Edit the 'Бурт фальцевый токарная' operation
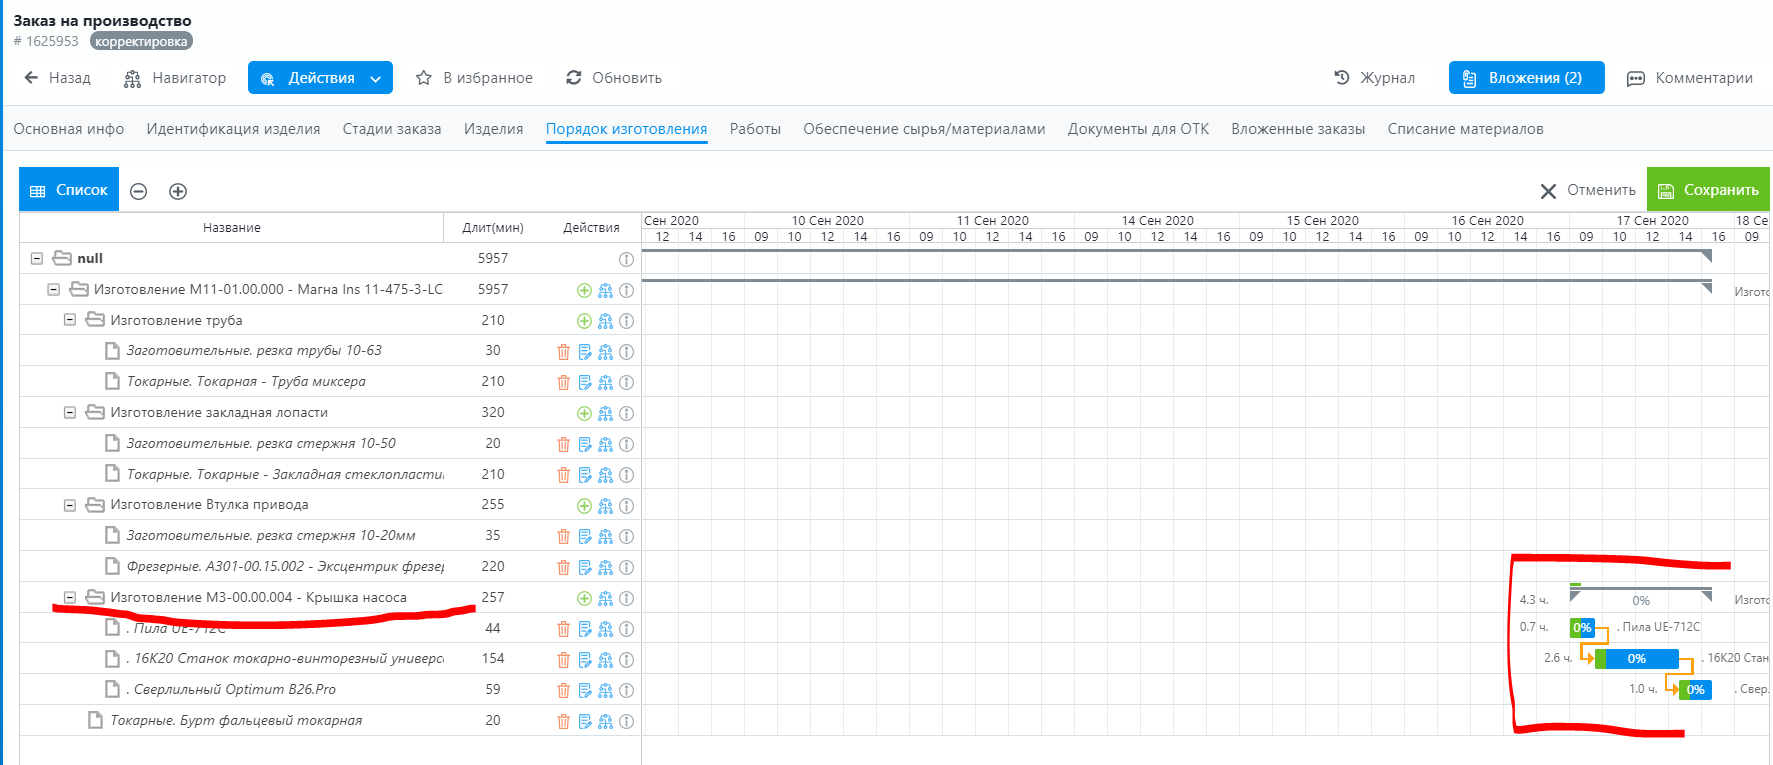Viewport: 1773px width, 765px height. pyautogui.click(x=585, y=722)
